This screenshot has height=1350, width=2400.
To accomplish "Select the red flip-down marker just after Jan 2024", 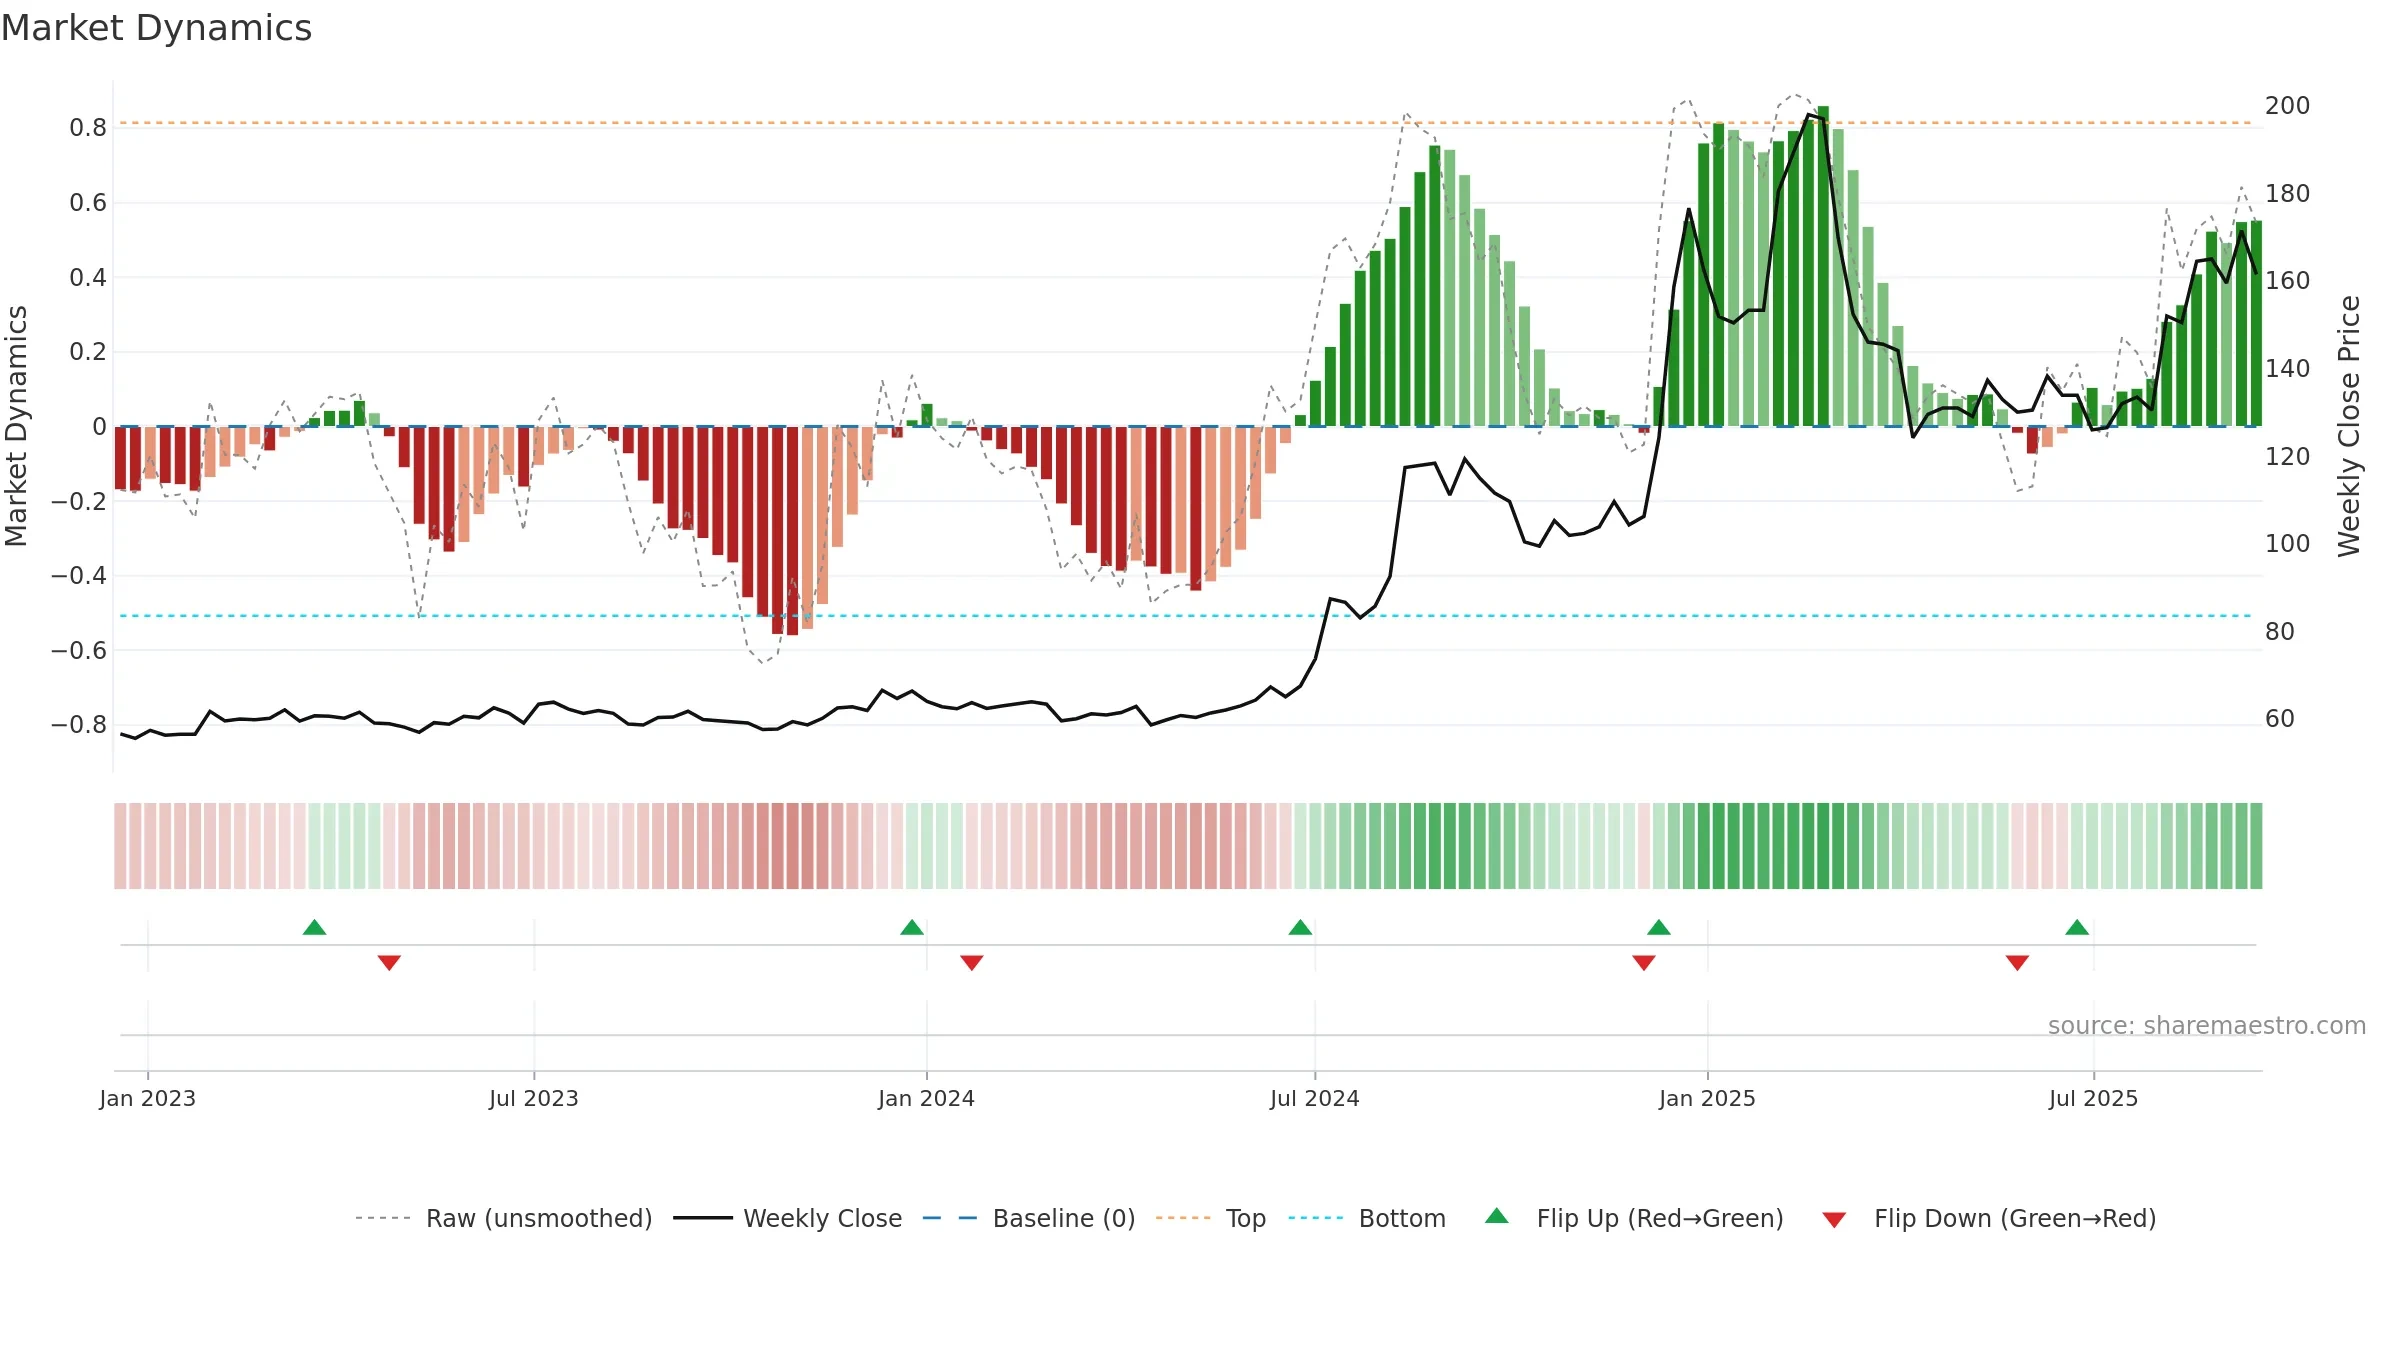I will coord(972,963).
